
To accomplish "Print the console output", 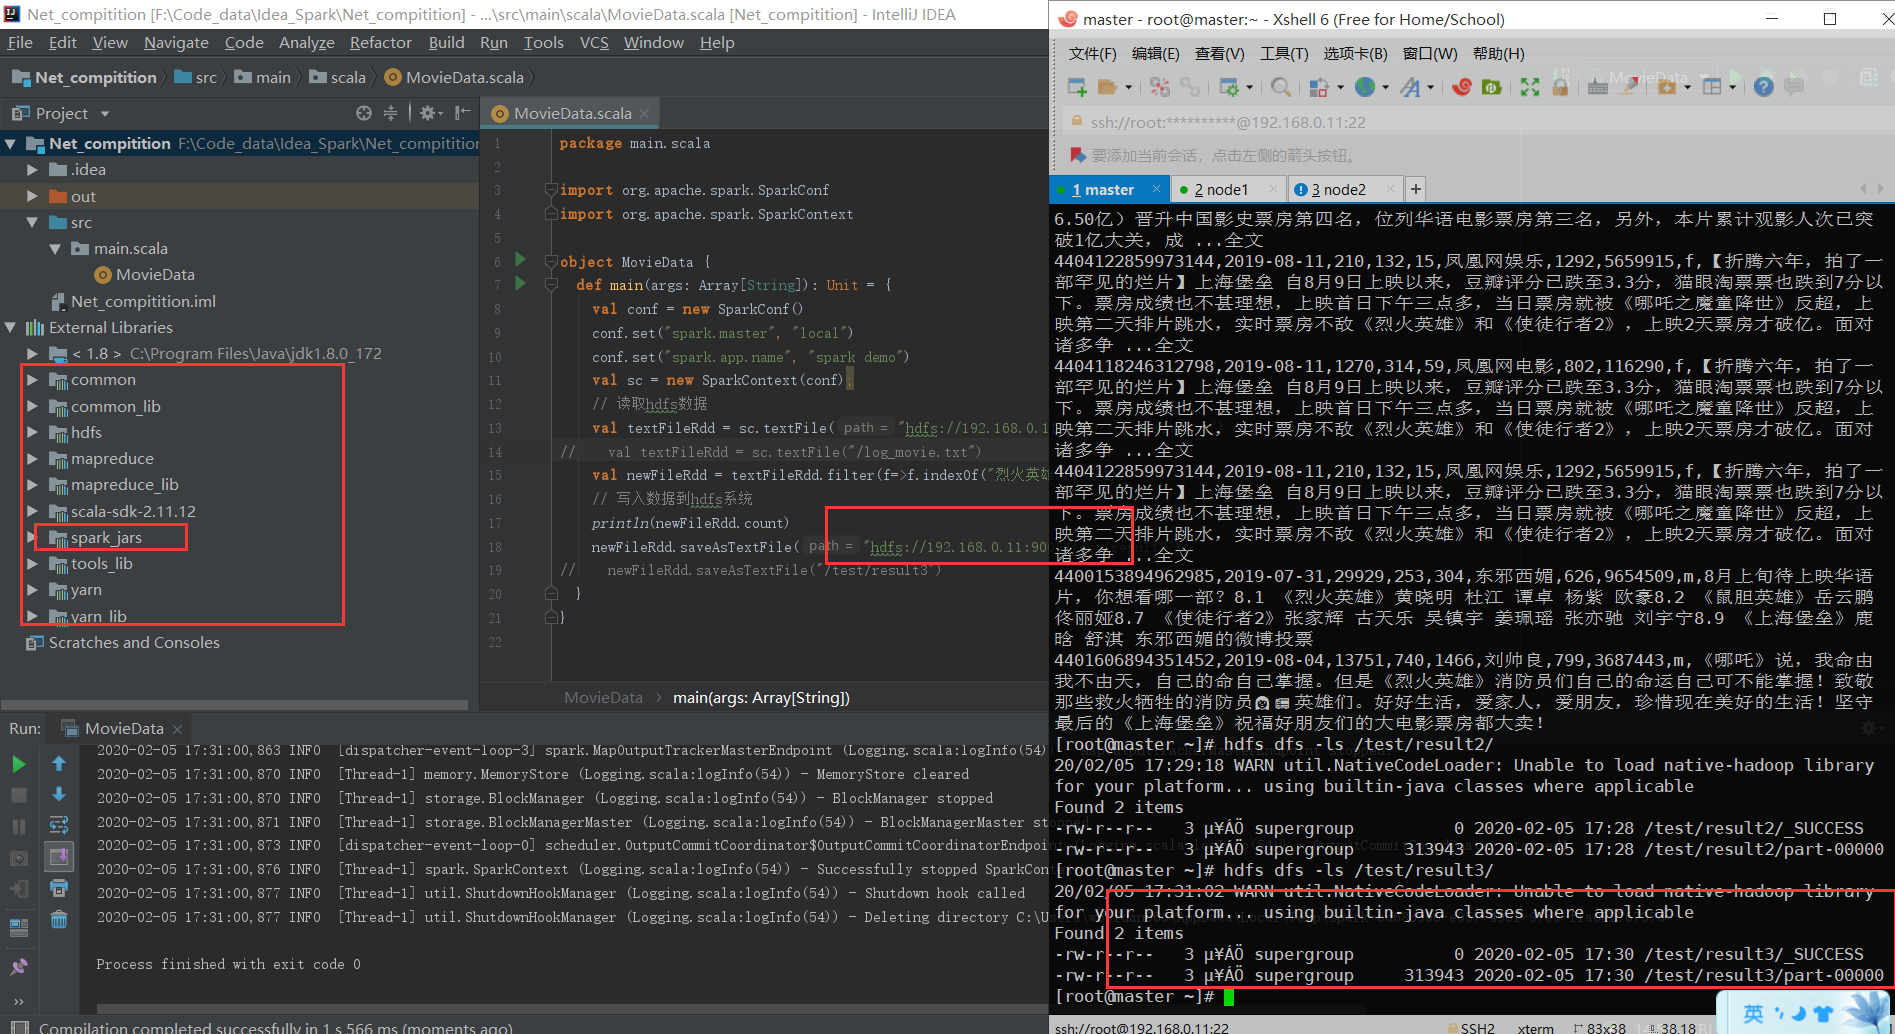I will (59, 889).
